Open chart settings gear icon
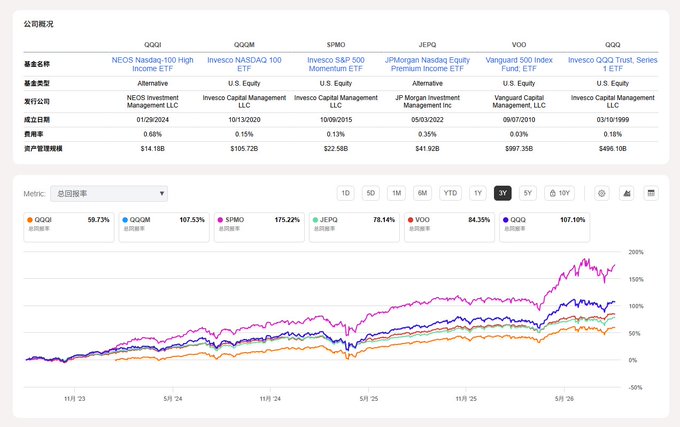 [602, 193]
